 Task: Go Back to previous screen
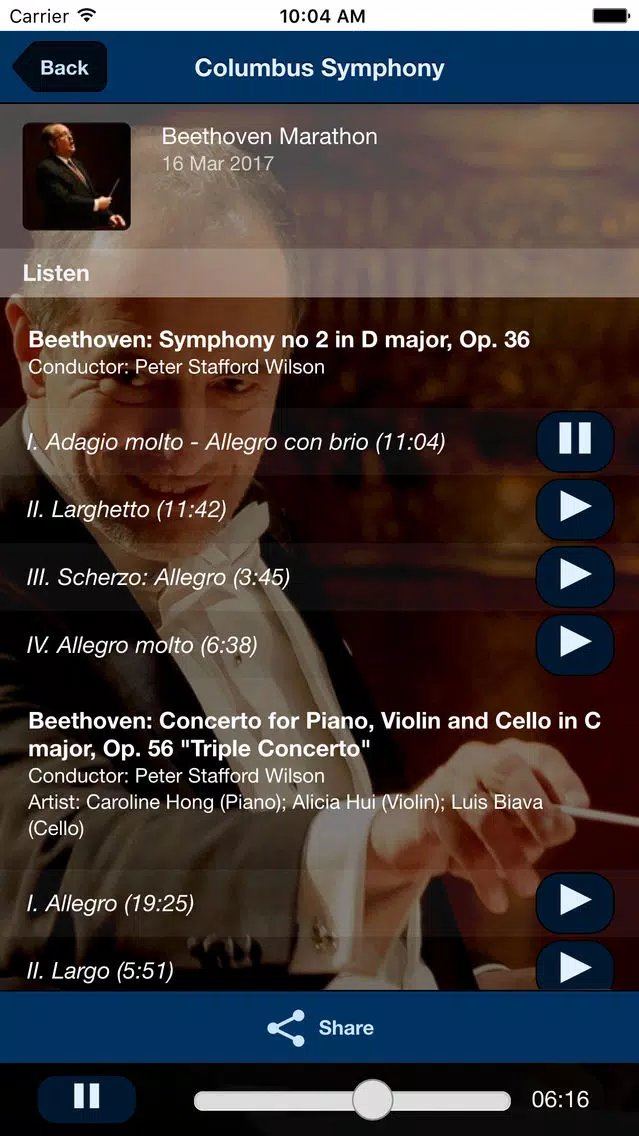(60, 67)
